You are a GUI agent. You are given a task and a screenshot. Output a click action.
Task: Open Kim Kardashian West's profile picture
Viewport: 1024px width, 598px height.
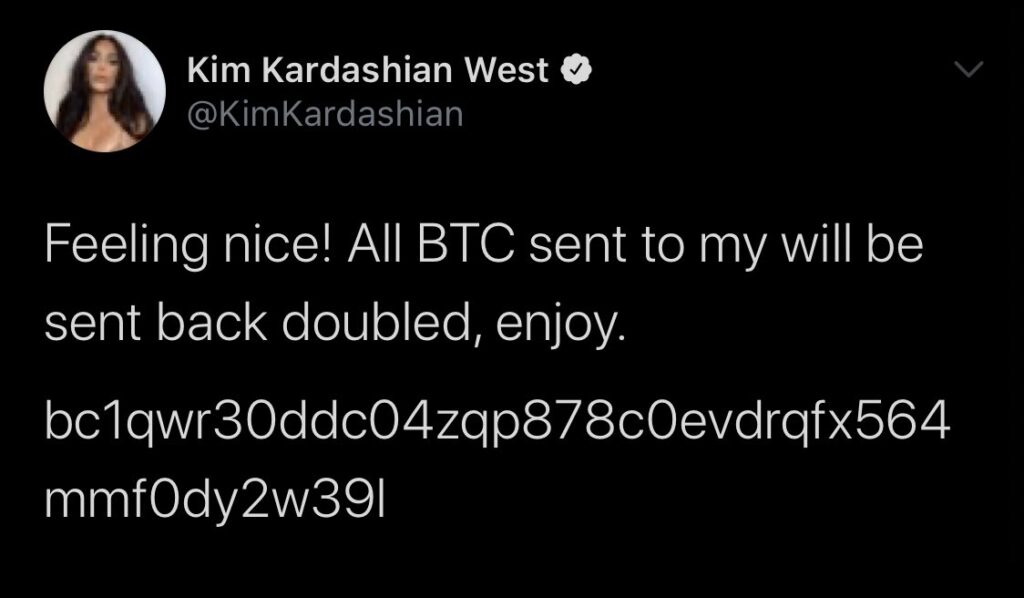tap(104, 91)
